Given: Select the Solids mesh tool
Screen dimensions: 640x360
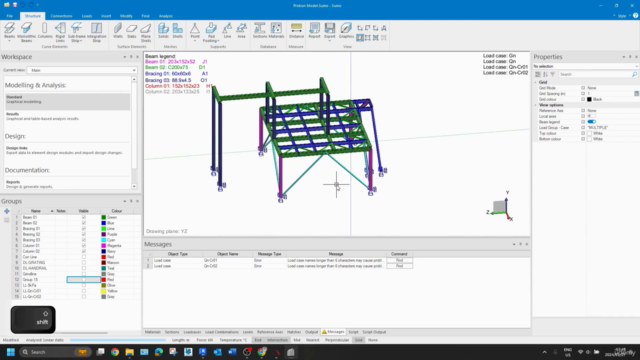Looking at the screenshot, I should click(x=163, y=30).
